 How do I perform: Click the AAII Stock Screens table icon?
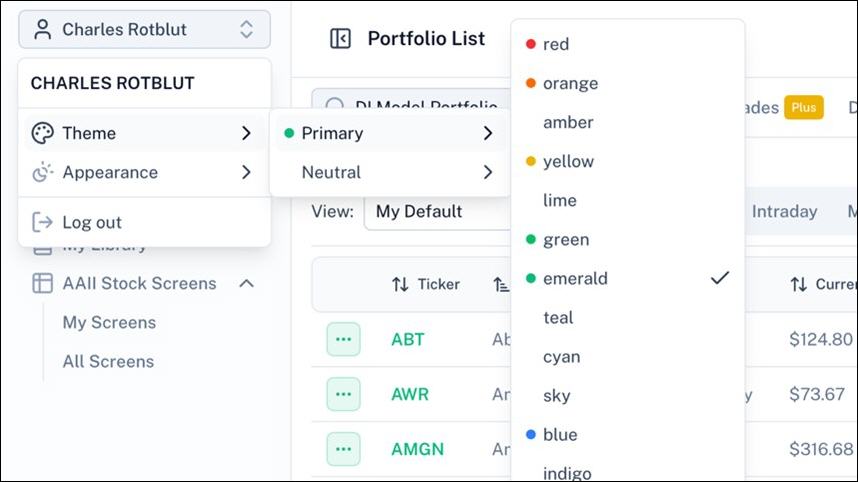click(x=42, y=283)
